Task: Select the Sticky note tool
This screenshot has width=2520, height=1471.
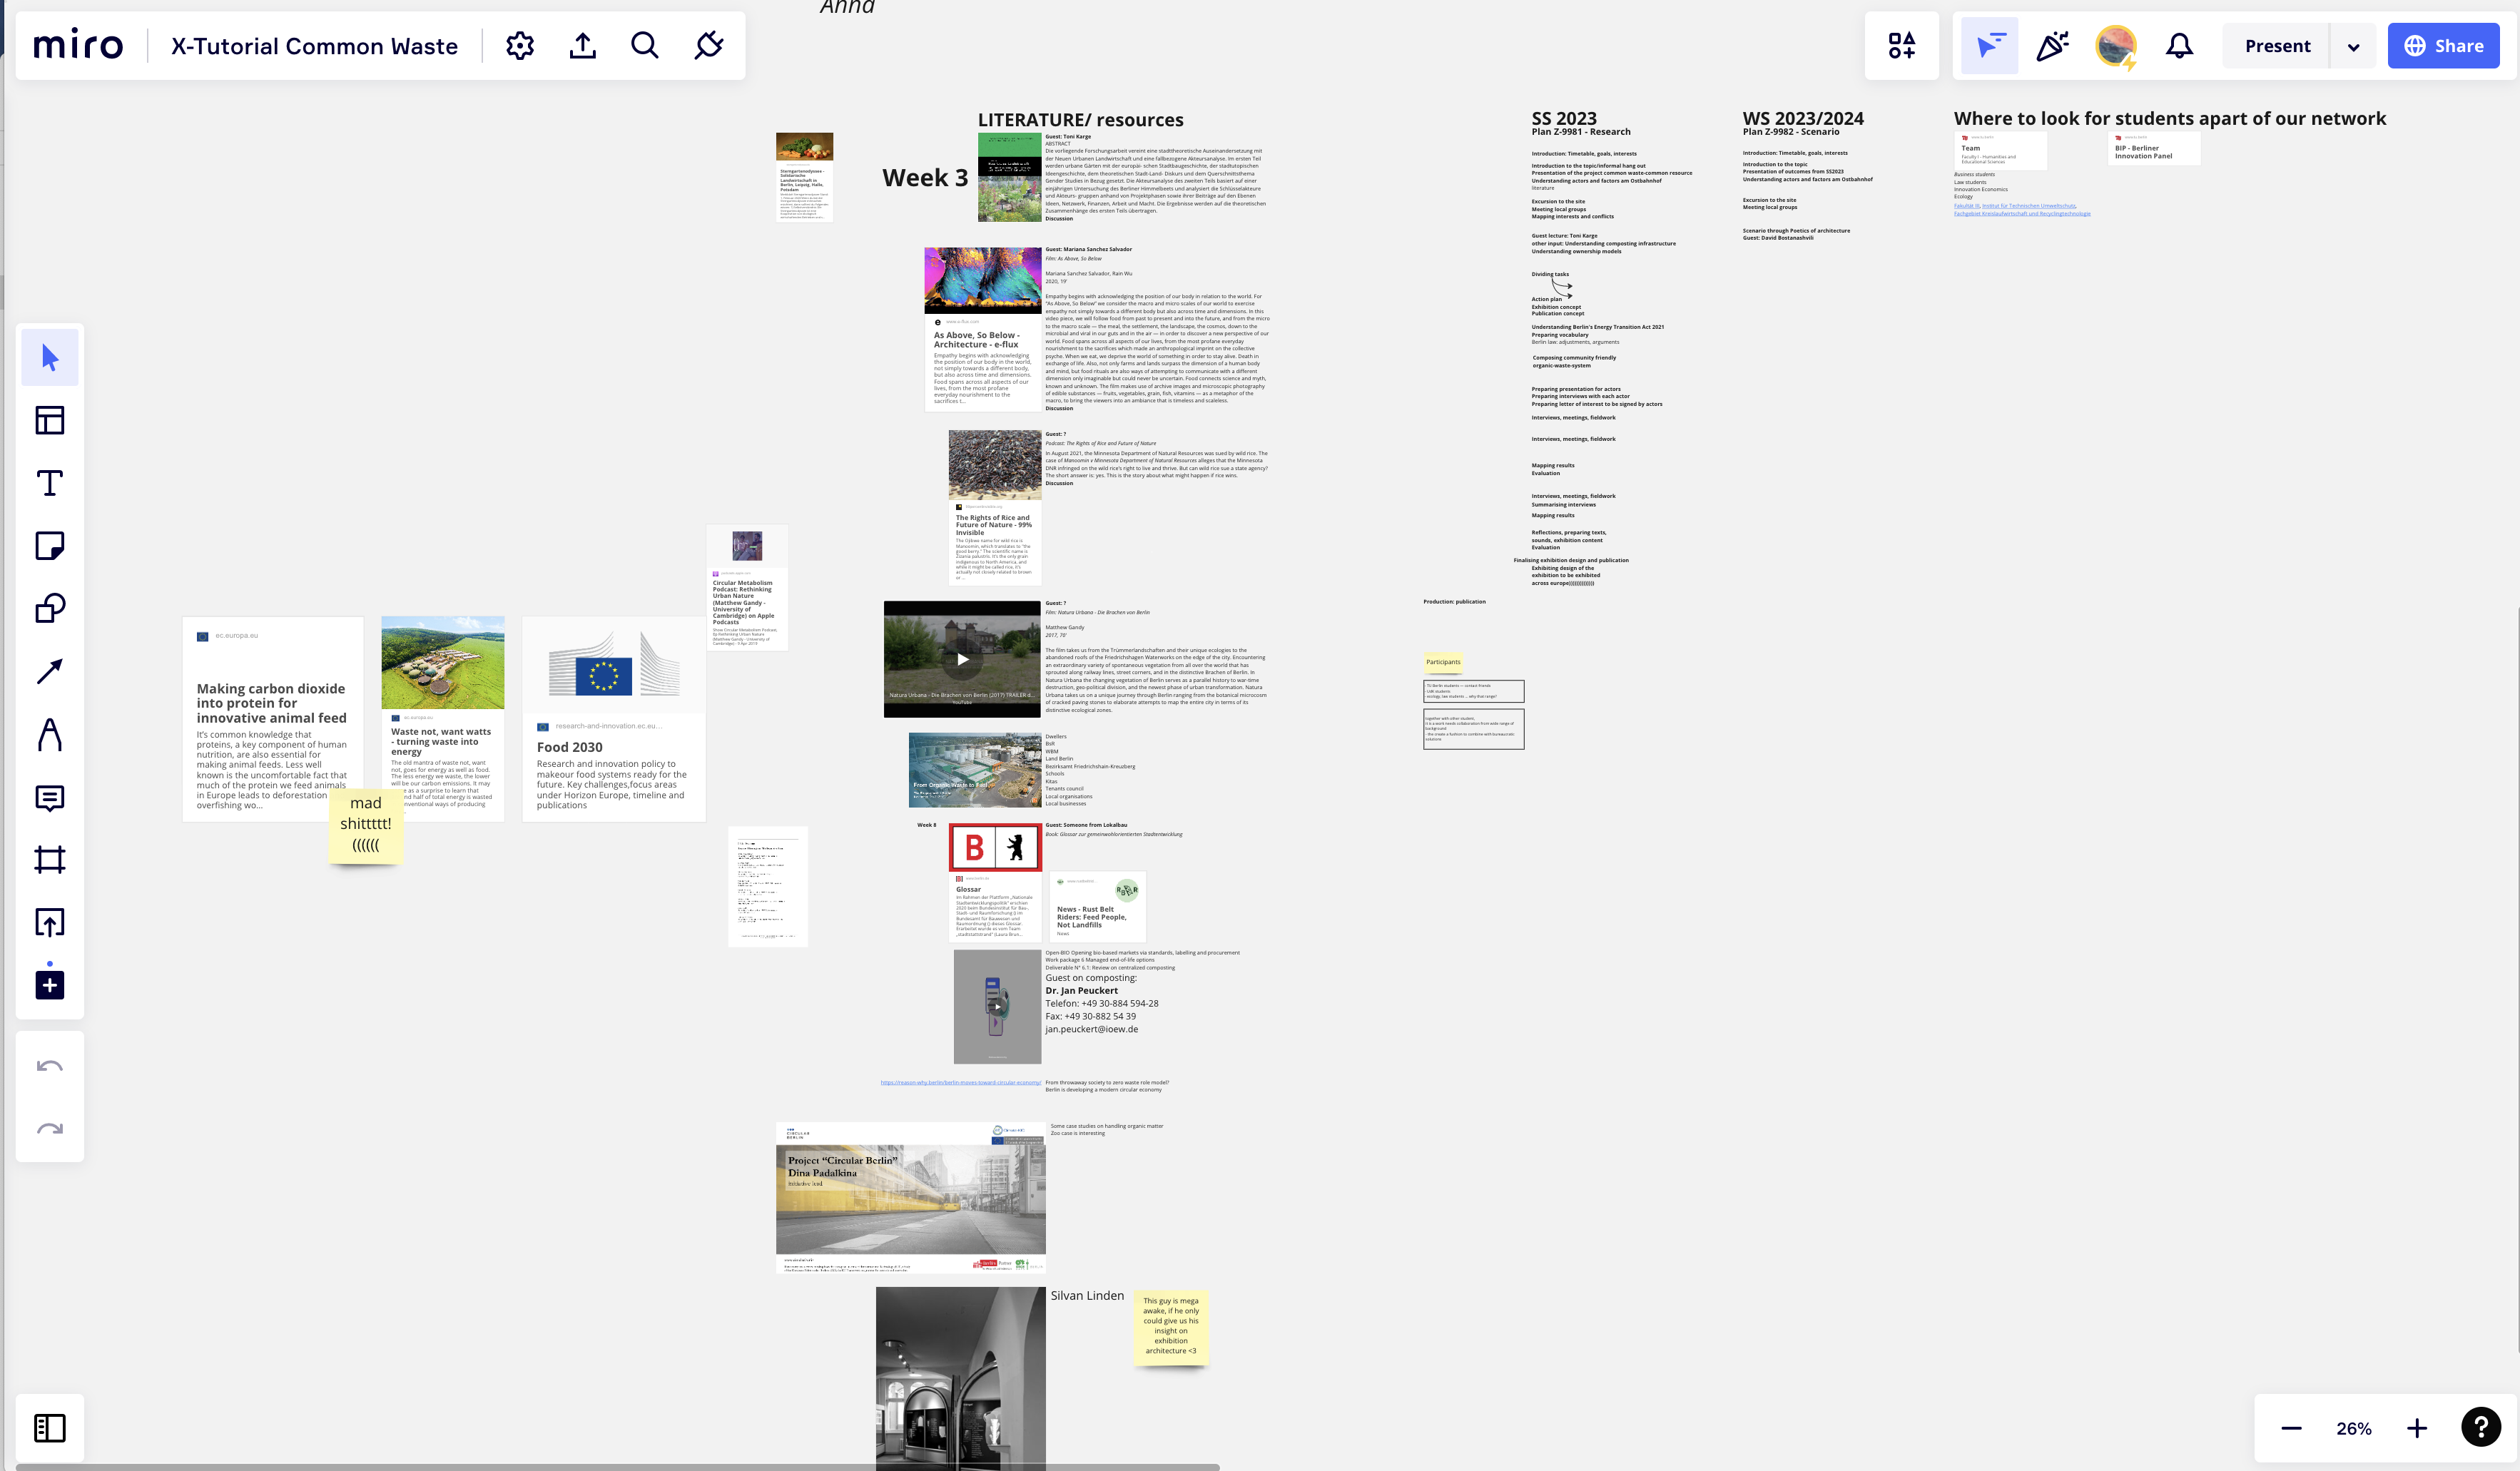Action: (x=49, y=546)
